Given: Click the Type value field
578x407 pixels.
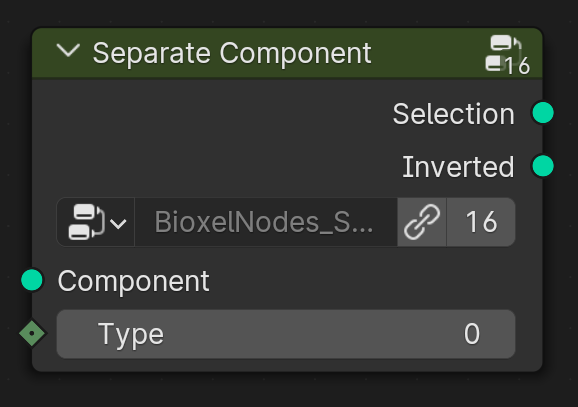Looking at the screenshot, I should 286,334.
